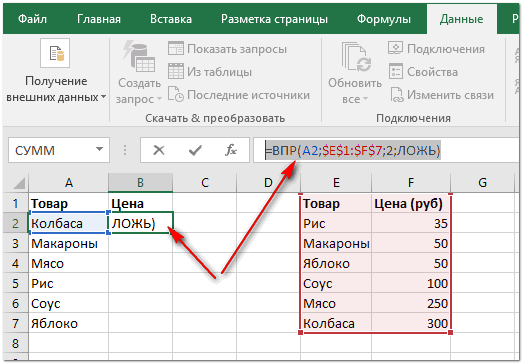Click Показать запросы button label

coord(237,49)
